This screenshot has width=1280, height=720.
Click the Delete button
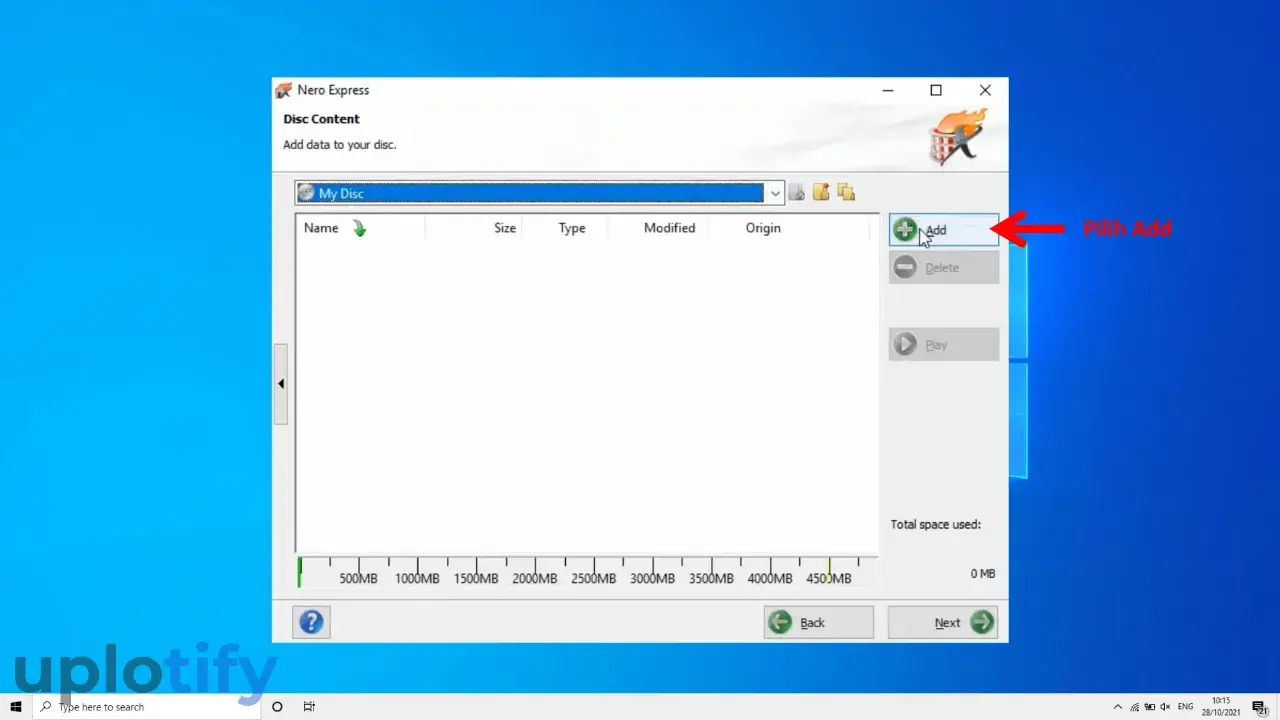click(943, 267)
